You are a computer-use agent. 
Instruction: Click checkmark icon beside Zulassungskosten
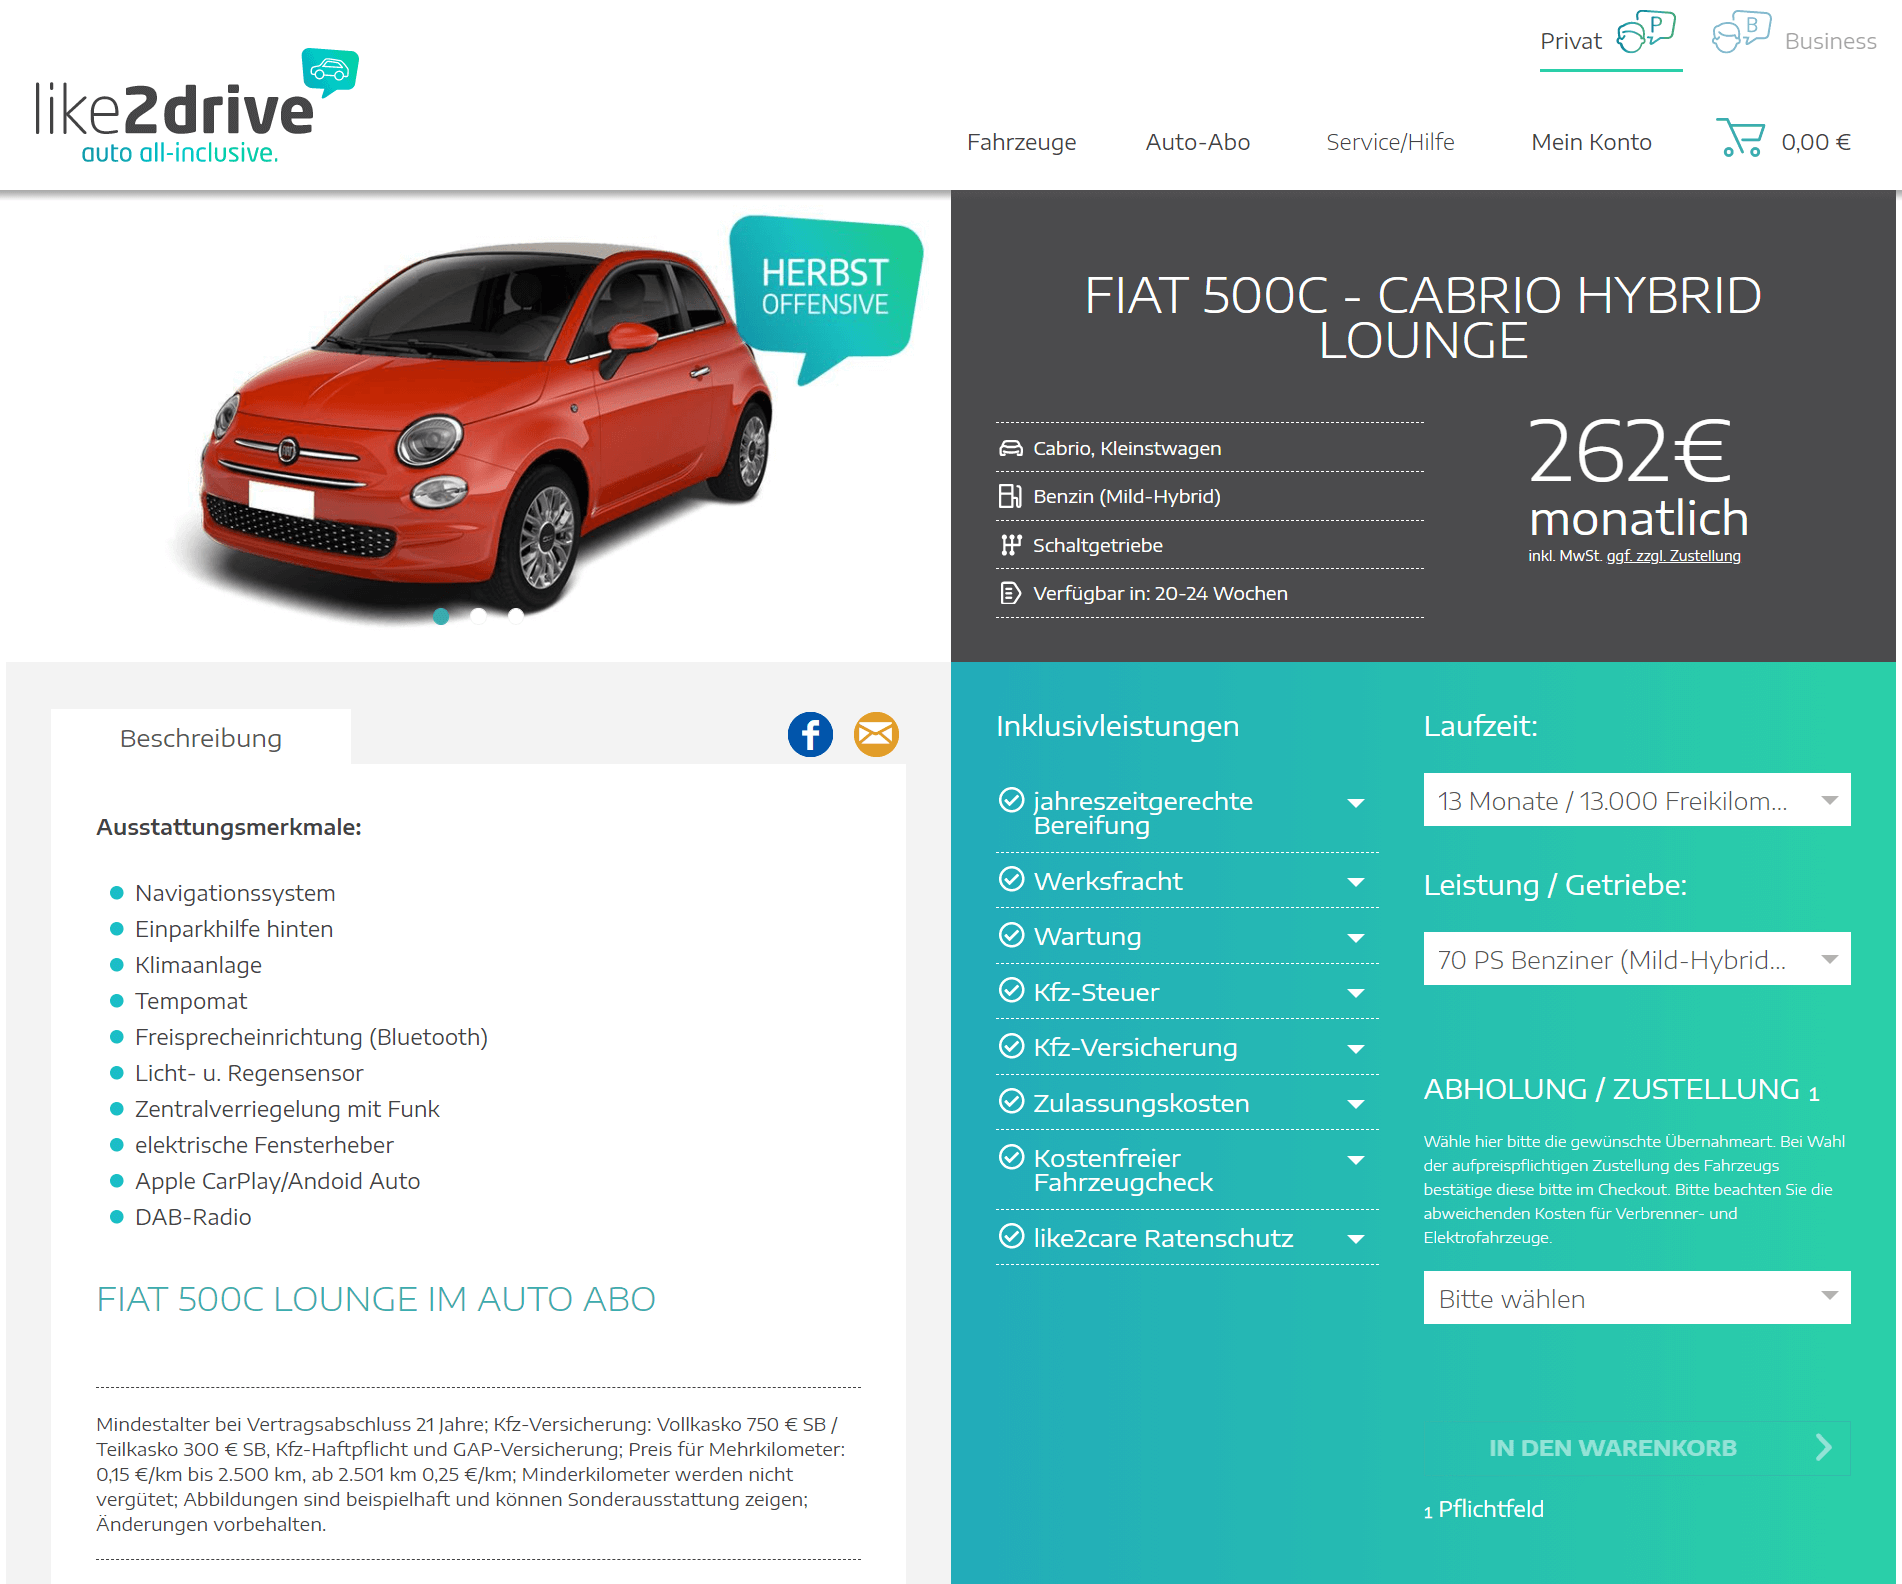[x=1012, y=1101]
